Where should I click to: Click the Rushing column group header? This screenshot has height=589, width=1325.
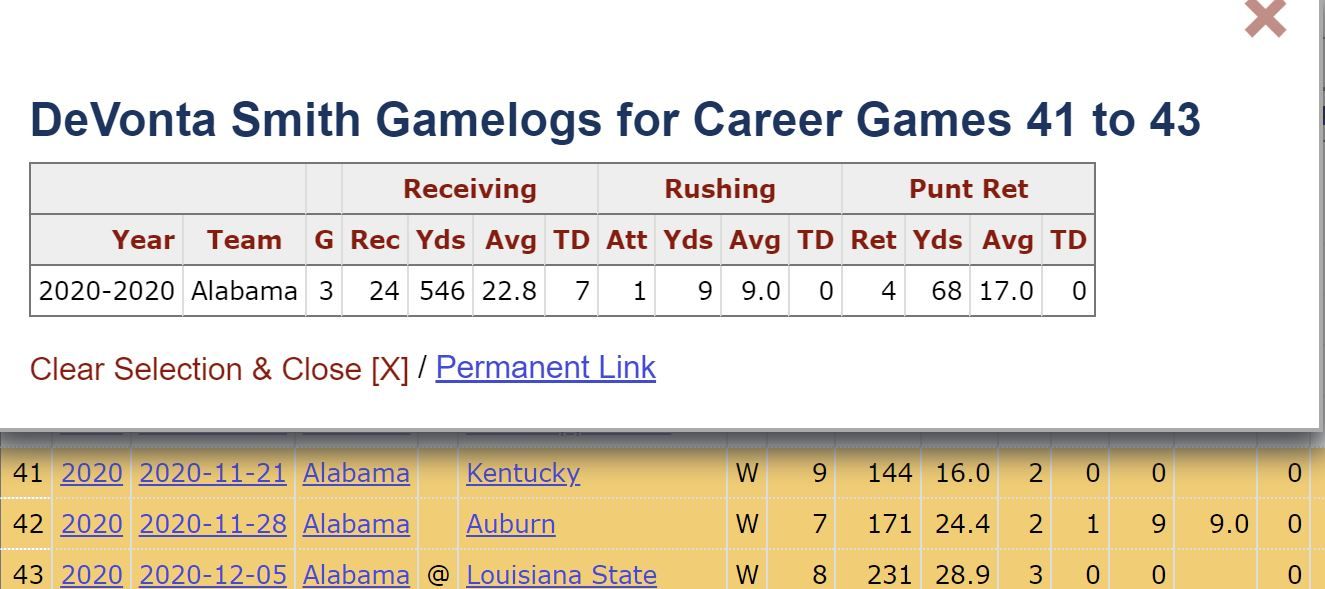pos(720,189)
